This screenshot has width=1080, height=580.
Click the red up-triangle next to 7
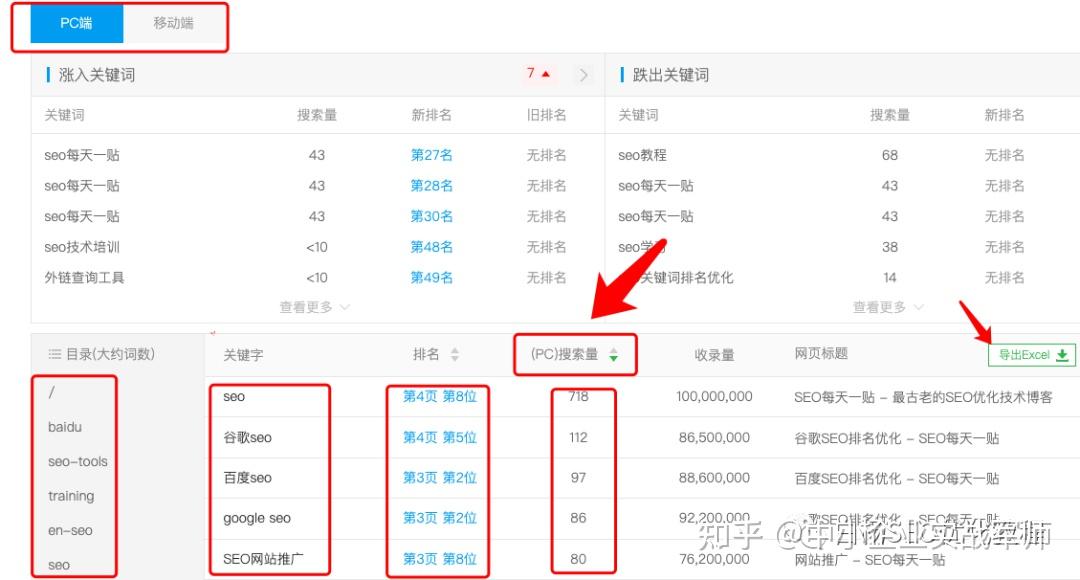click(x=546, y=74)
